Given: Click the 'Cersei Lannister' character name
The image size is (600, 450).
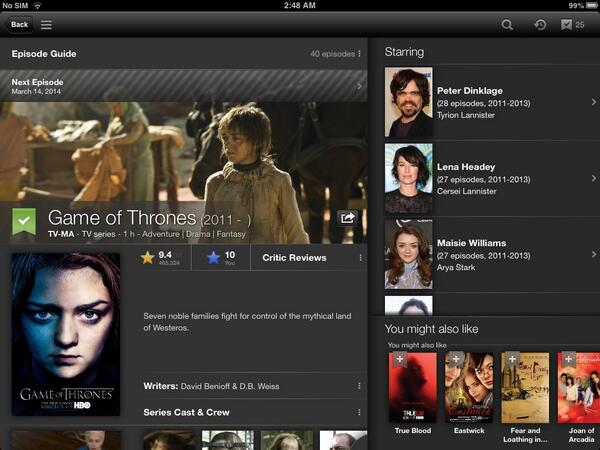Looking at the screenshot, I should [466, 191].
